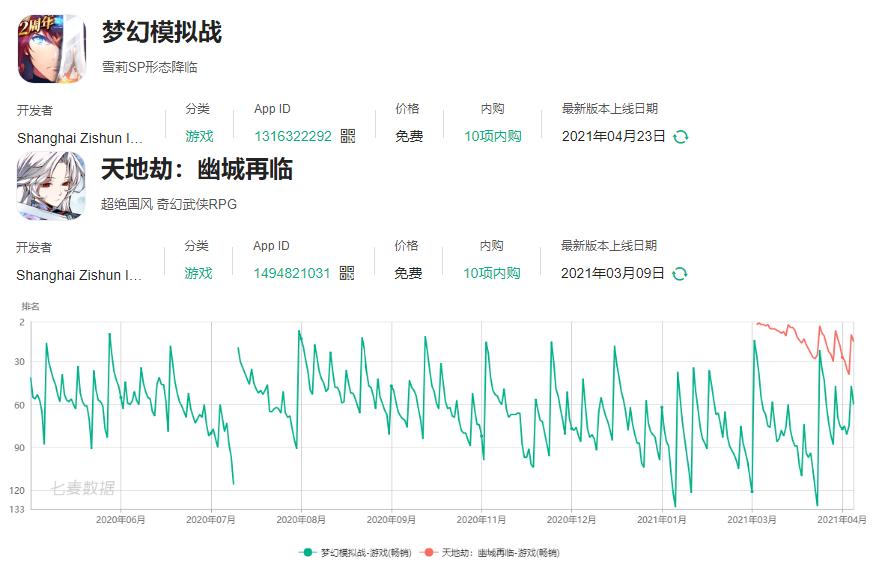Open 10项内购 link for 天地劫

click(x=492, y=273)
